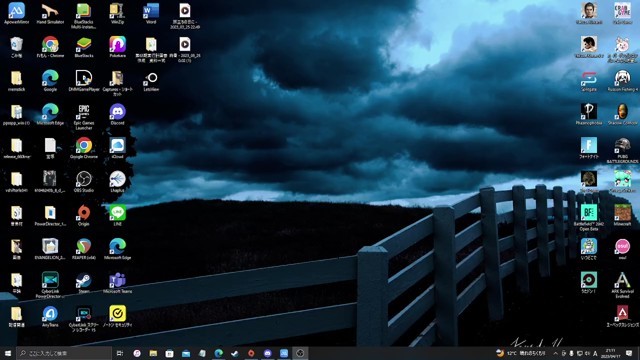Viewport: 640px width, 360px height.
Task: Select the Recycle Bin icon
Action: tap(16, 47)
